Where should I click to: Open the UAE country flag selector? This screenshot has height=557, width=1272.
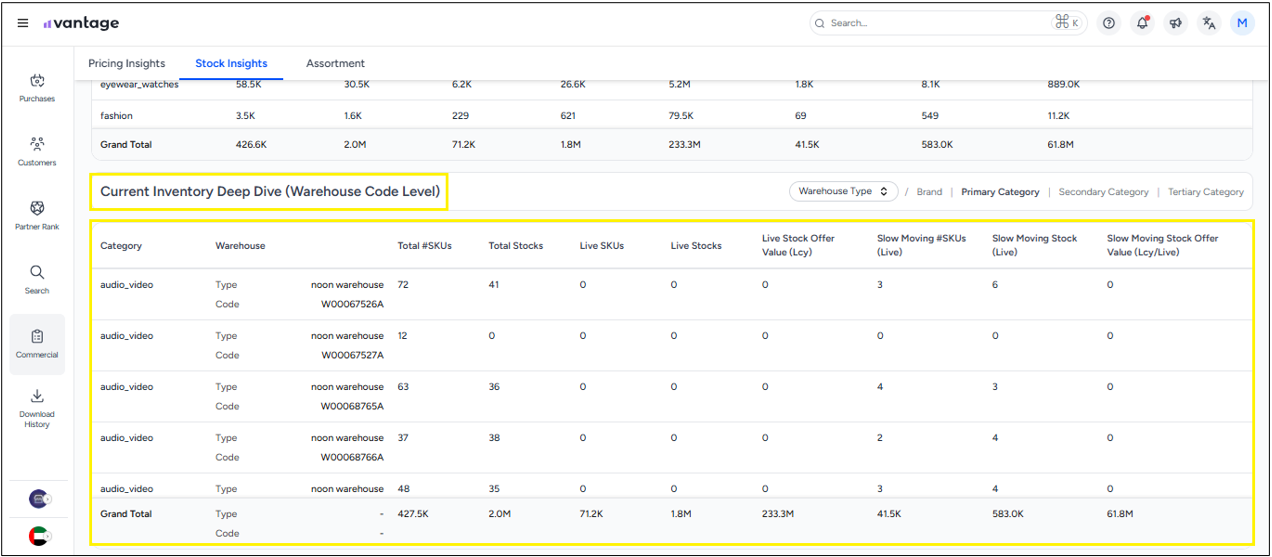38,536
